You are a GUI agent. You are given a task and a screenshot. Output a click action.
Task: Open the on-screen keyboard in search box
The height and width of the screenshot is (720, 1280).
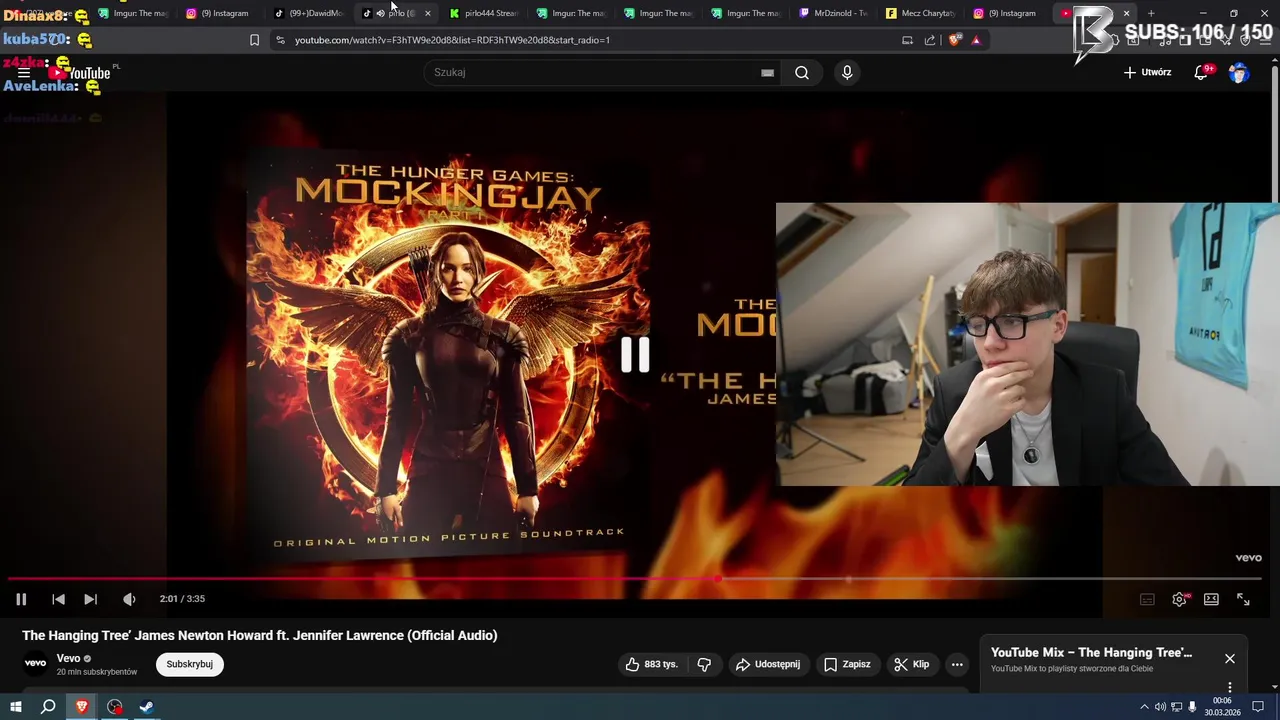pos(767,72)
